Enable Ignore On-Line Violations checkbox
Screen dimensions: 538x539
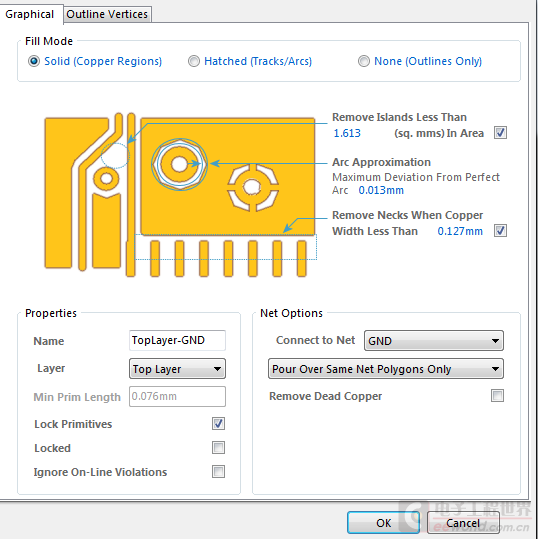tap(218, 472)
